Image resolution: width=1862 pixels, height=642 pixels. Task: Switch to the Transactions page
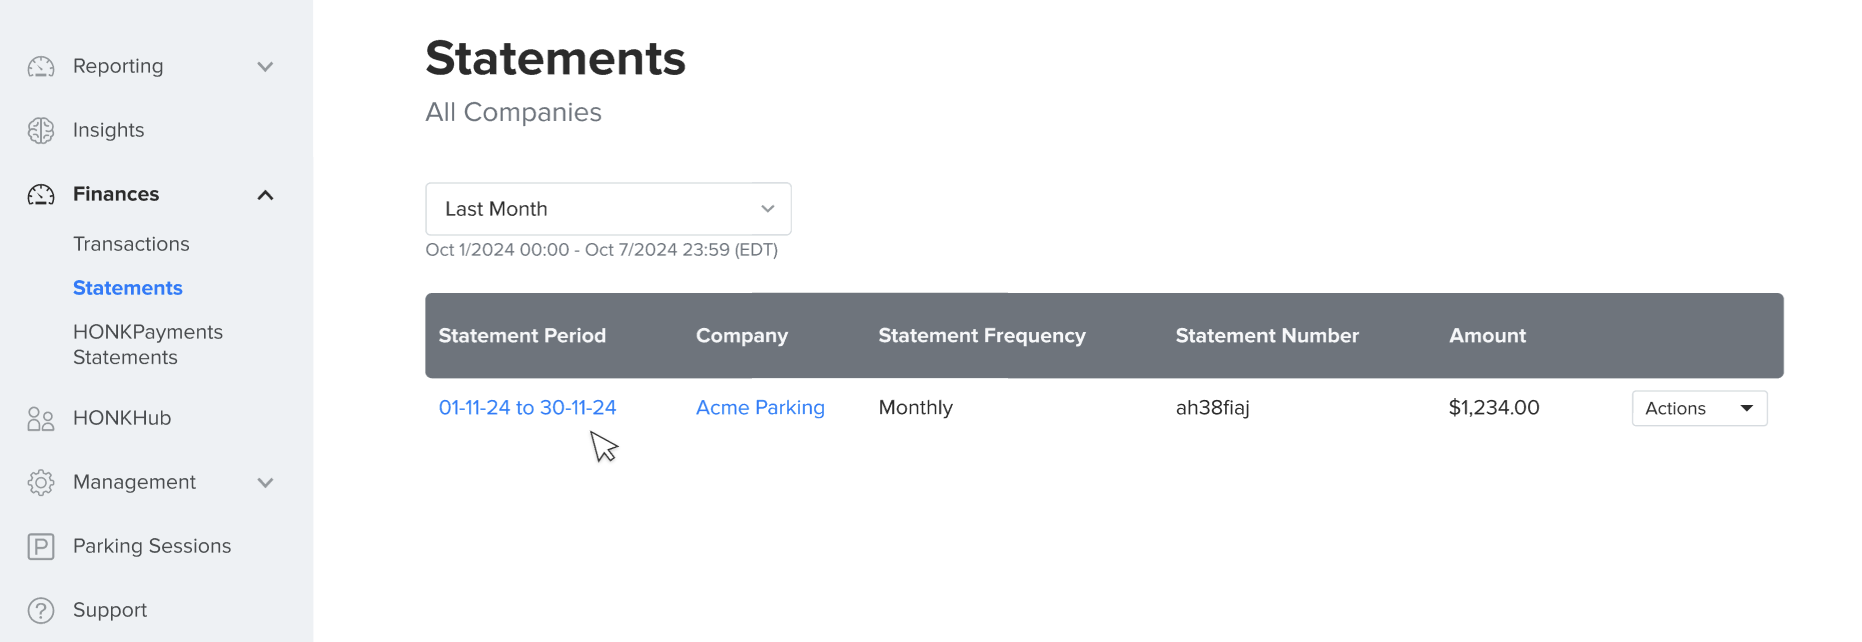pos(131,243)
